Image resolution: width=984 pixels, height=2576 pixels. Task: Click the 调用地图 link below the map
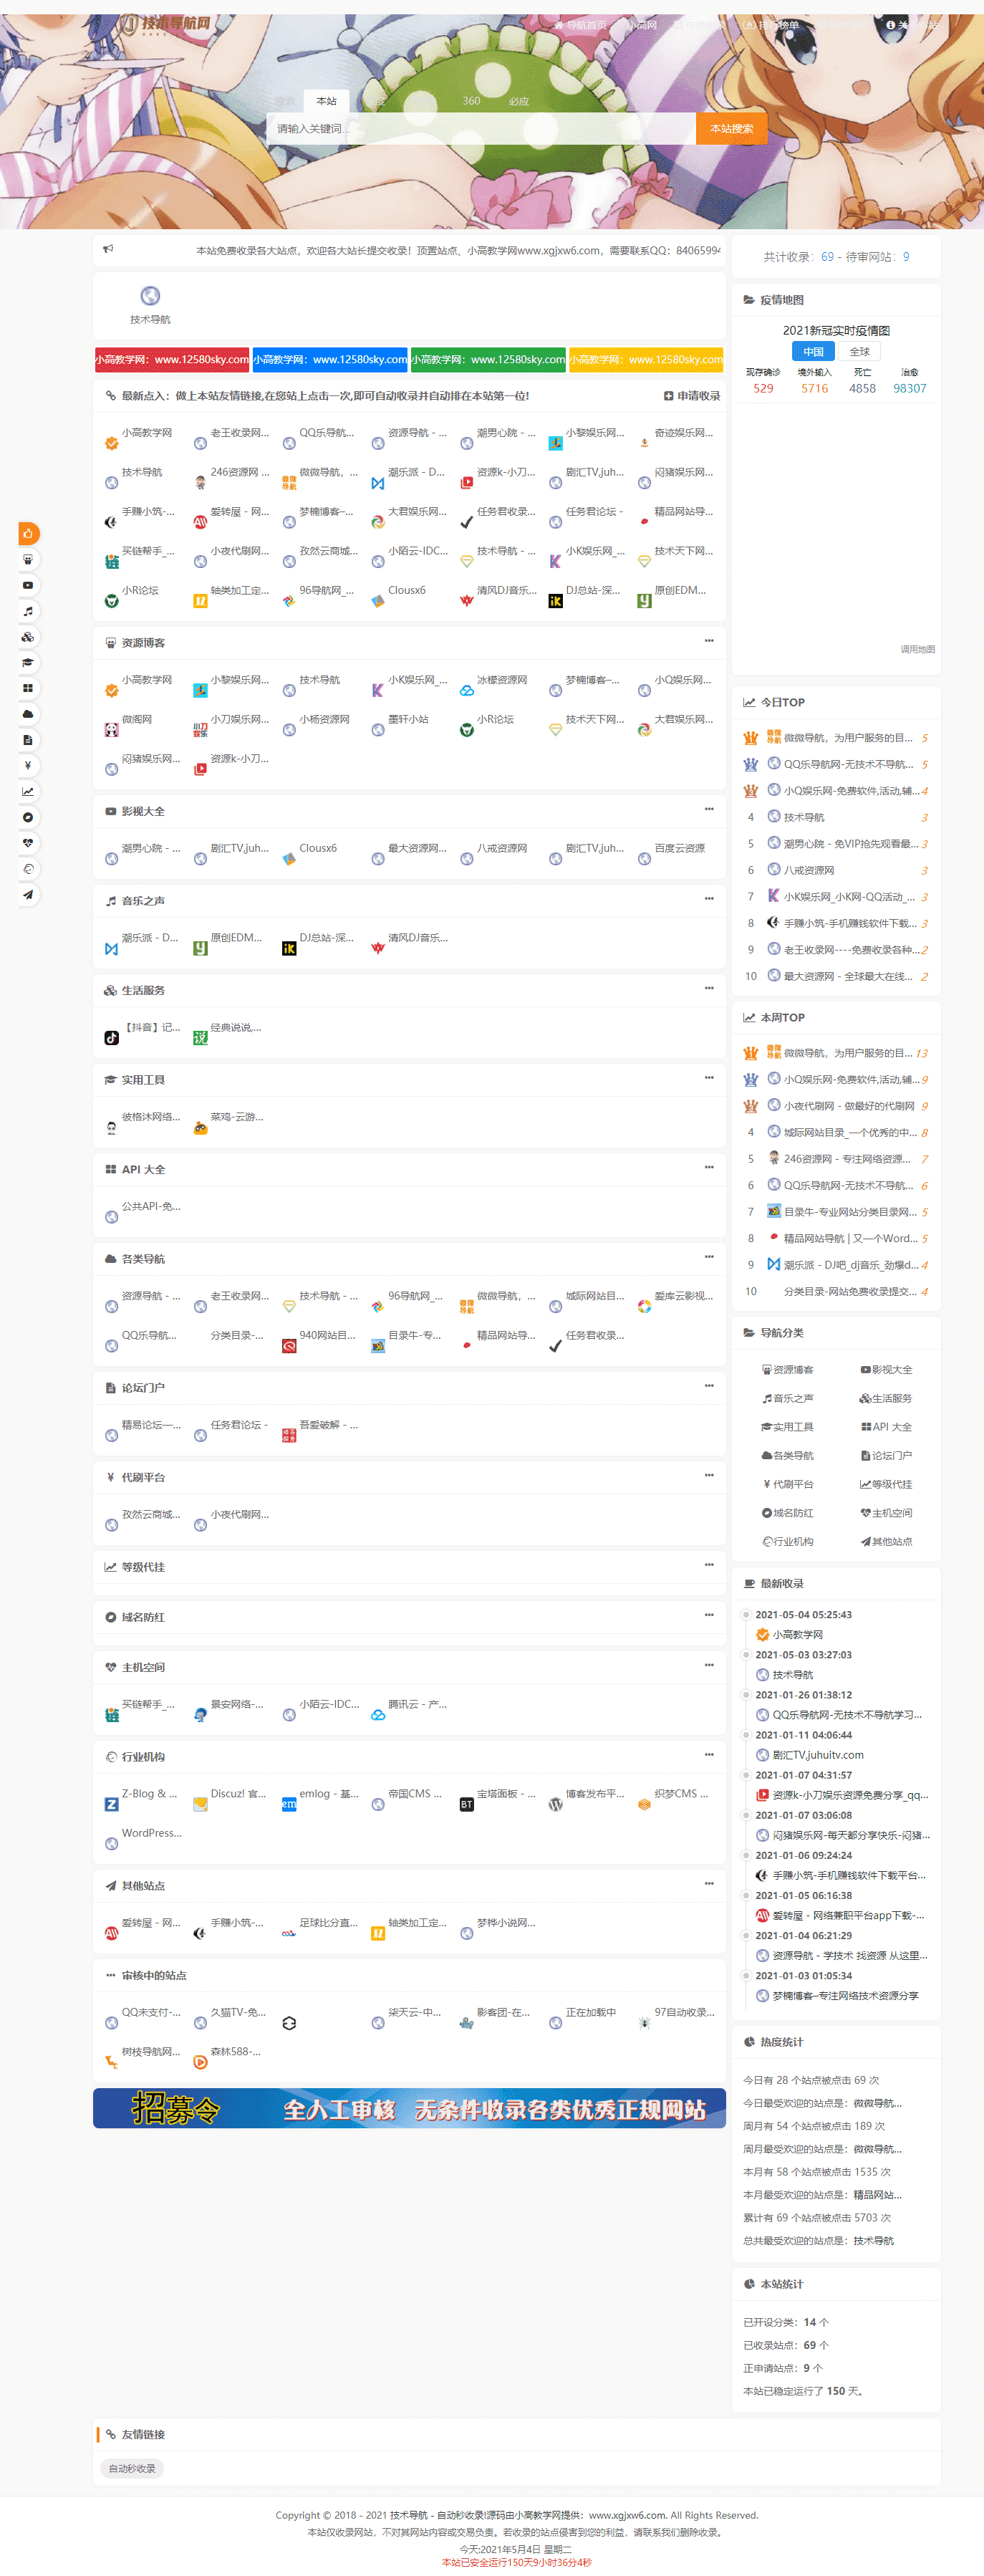coord(917,650)
